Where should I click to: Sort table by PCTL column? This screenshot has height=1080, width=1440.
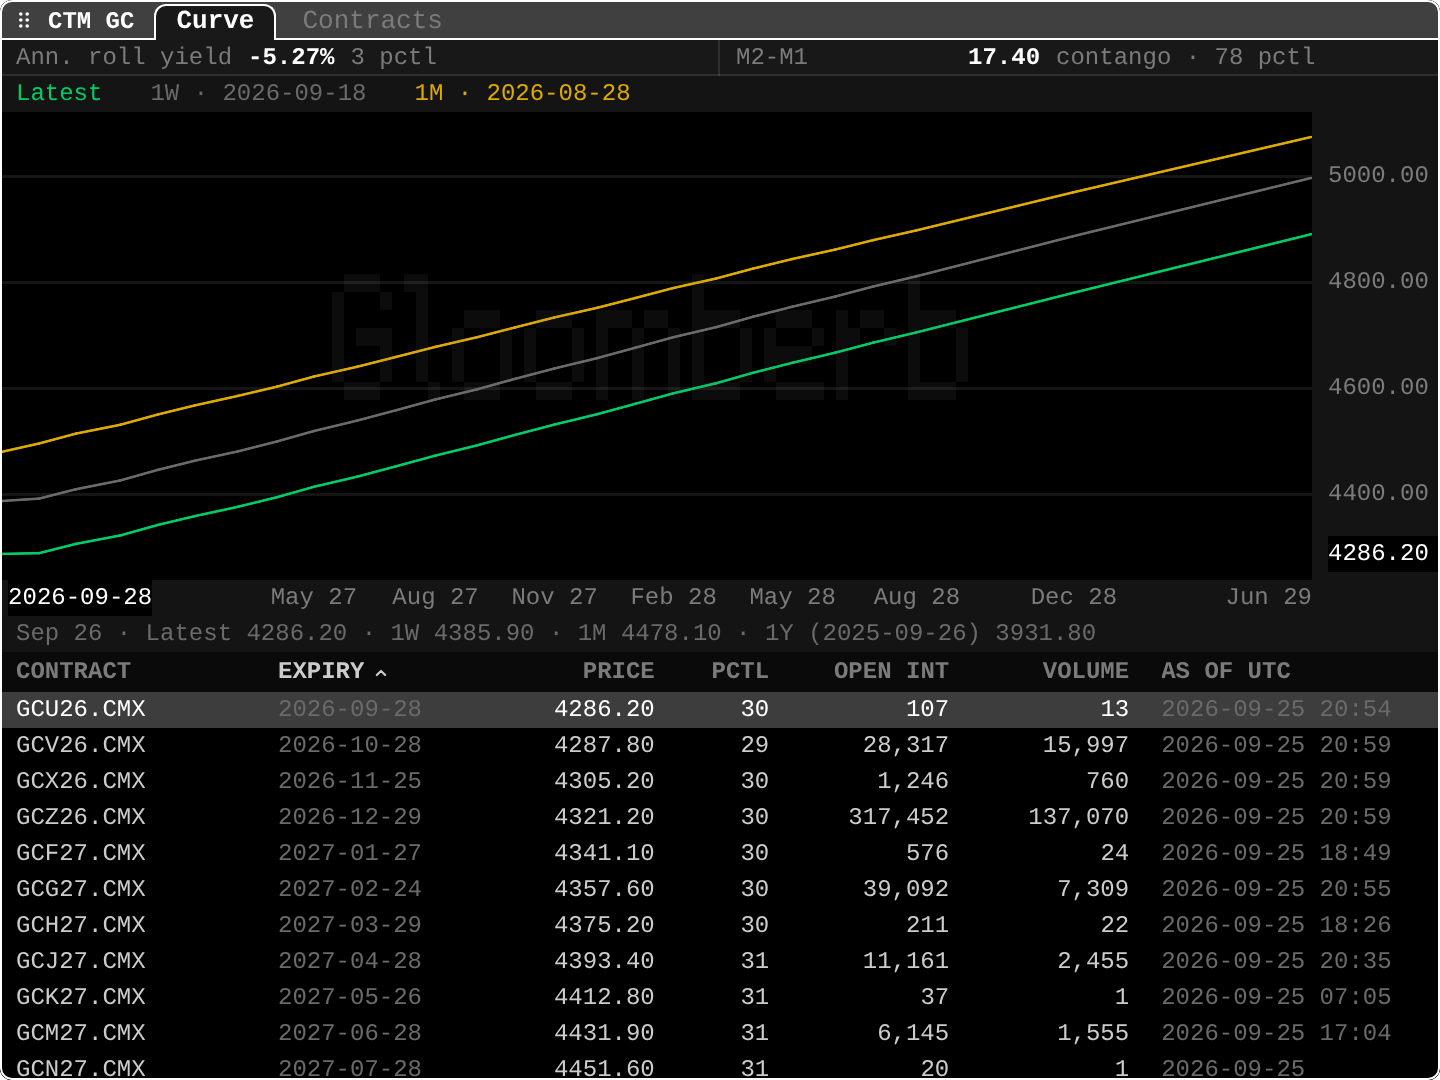point(740,671)
